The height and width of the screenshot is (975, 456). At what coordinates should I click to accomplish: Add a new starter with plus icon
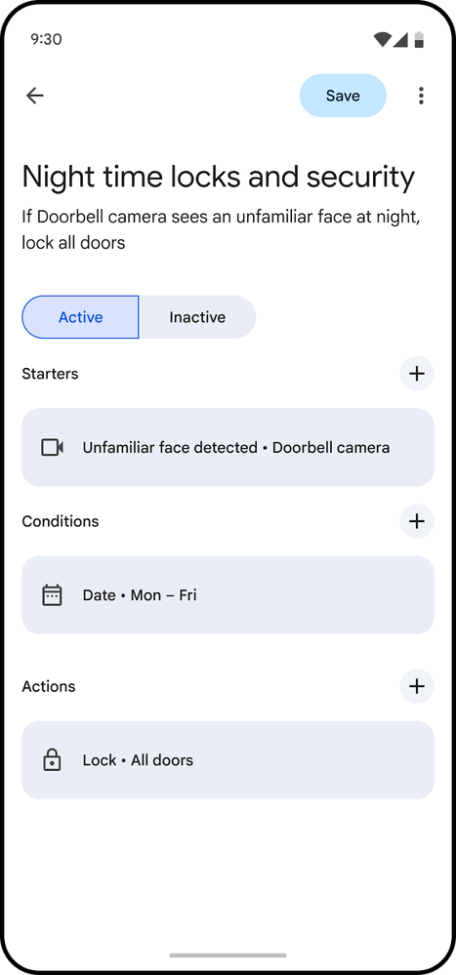click(x=416, y=374)
